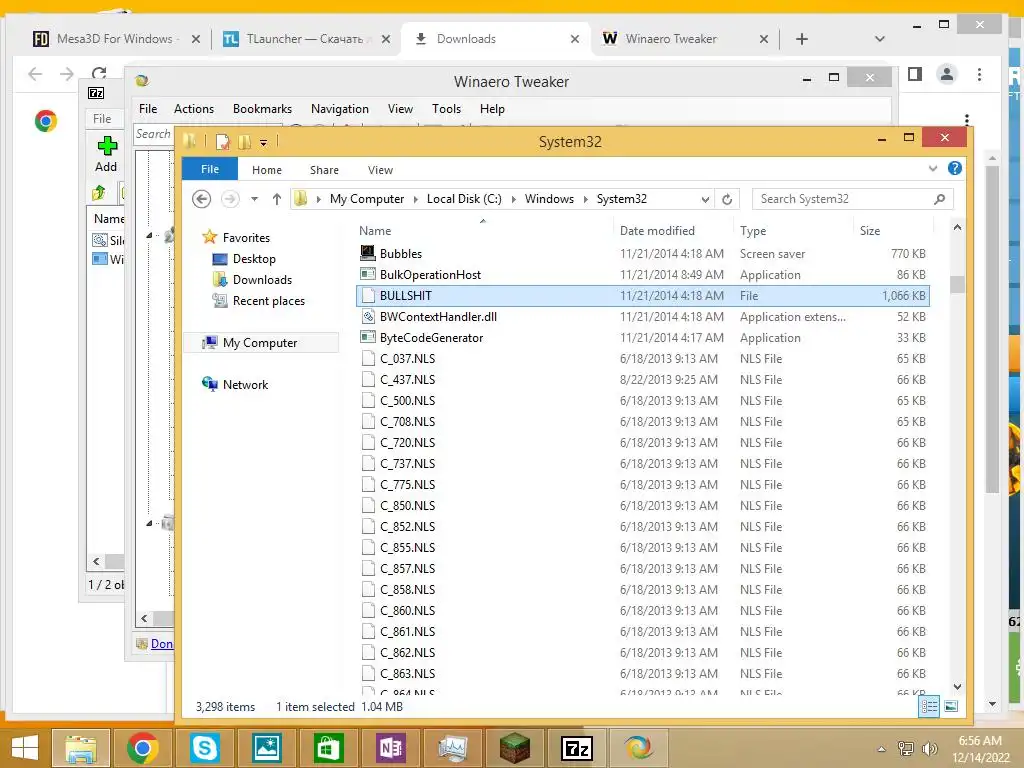The width and height of the screenshot is (1024, 768).
Task: Open the Minecraft block taskbar icon
Action: click(515, 748)
